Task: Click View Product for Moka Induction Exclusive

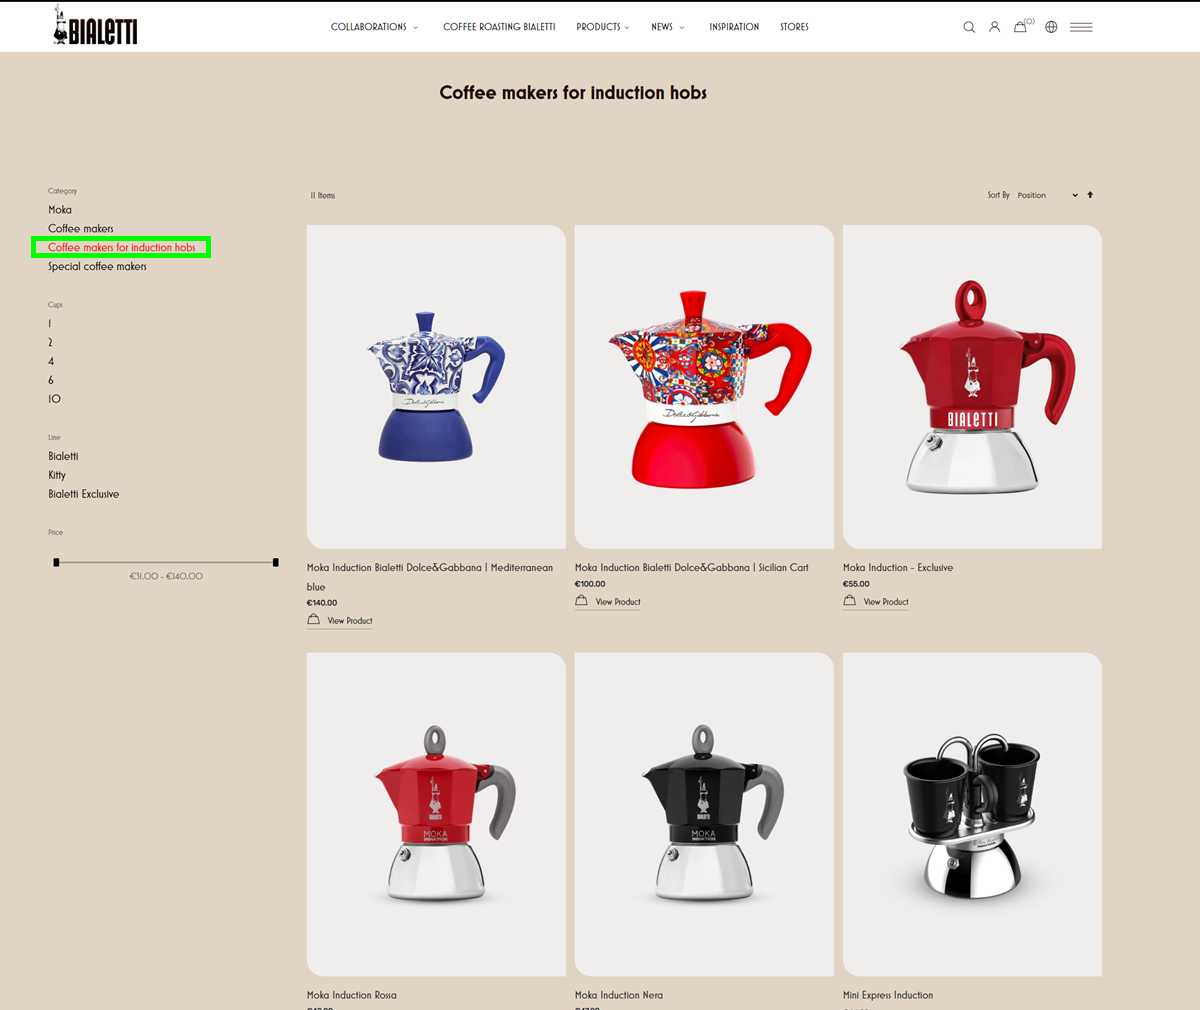Action: click(x=886, y=602)
